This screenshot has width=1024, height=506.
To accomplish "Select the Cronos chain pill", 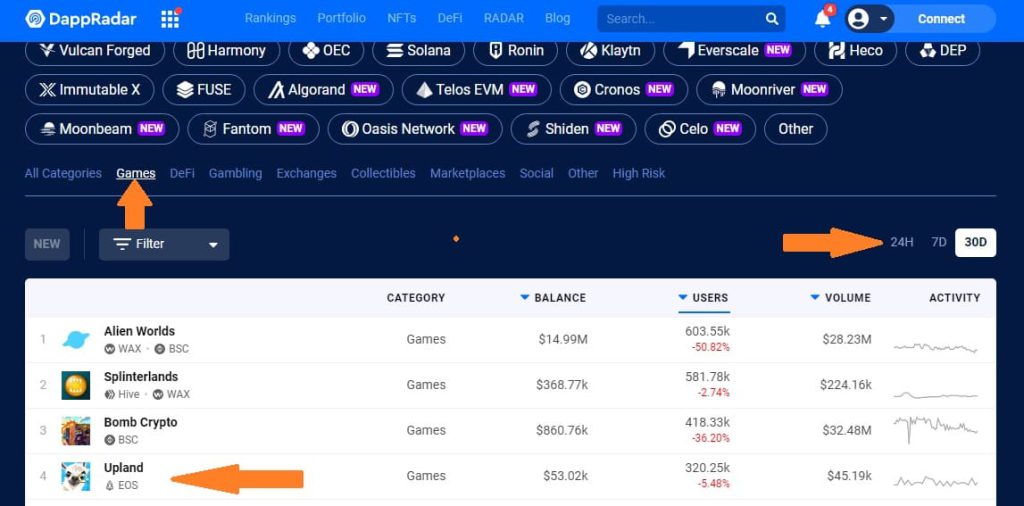I will (x=624, y=89).
